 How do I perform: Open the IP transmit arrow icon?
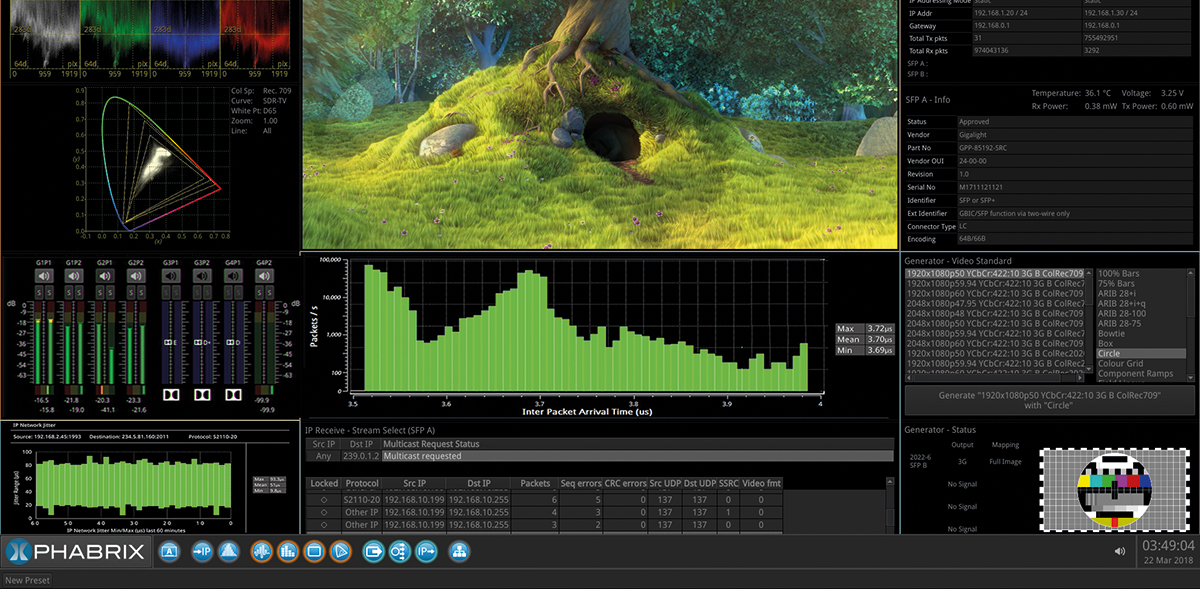[426, 551]
